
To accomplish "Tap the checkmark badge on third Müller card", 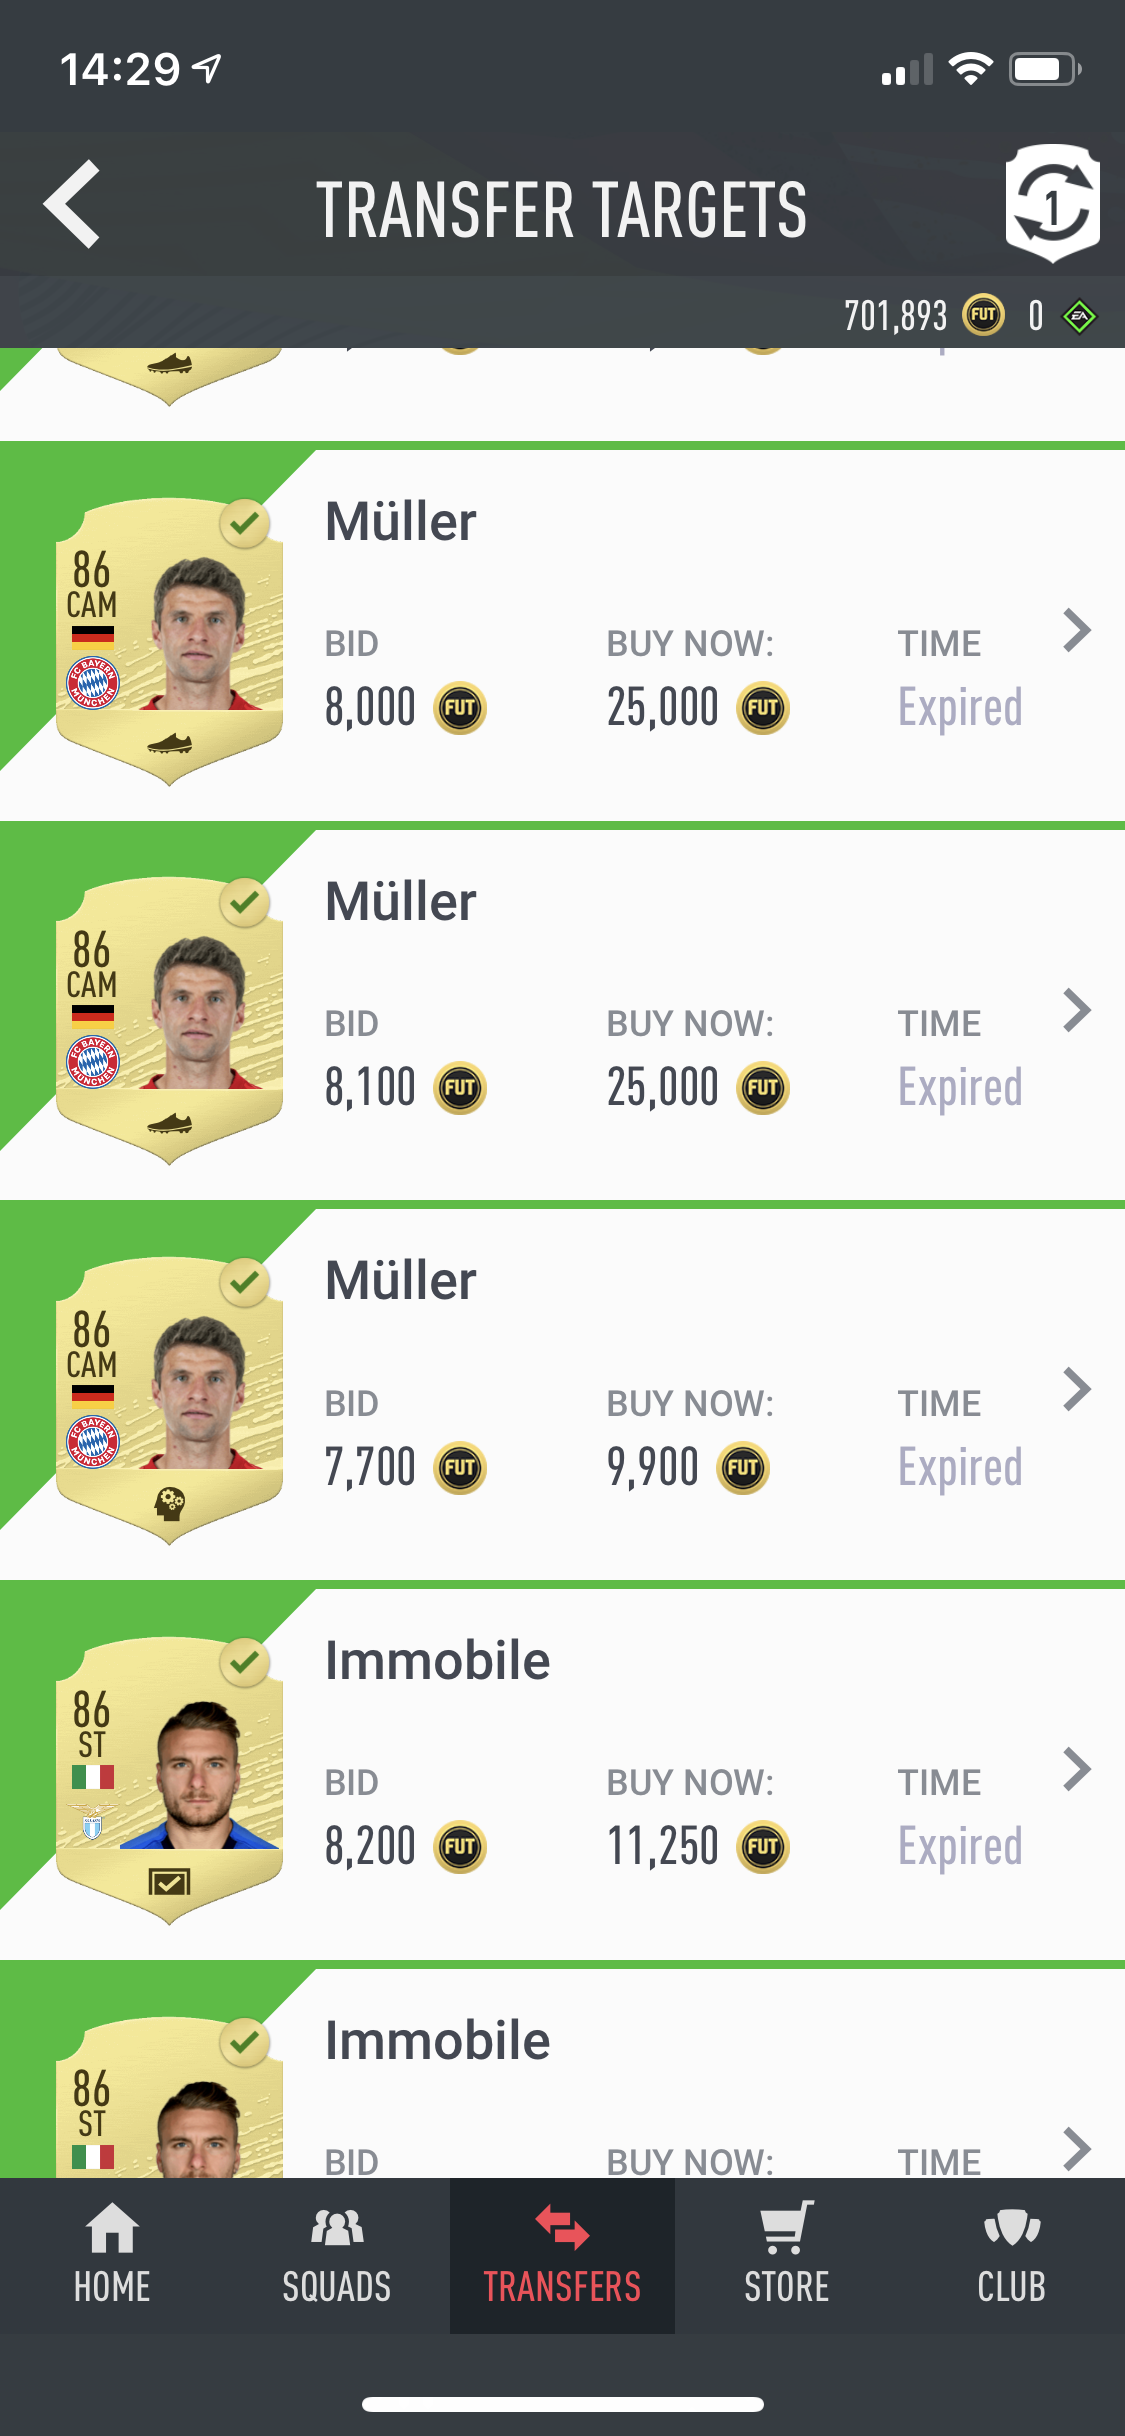I will pyautogui.click(x=245, y=1283).
